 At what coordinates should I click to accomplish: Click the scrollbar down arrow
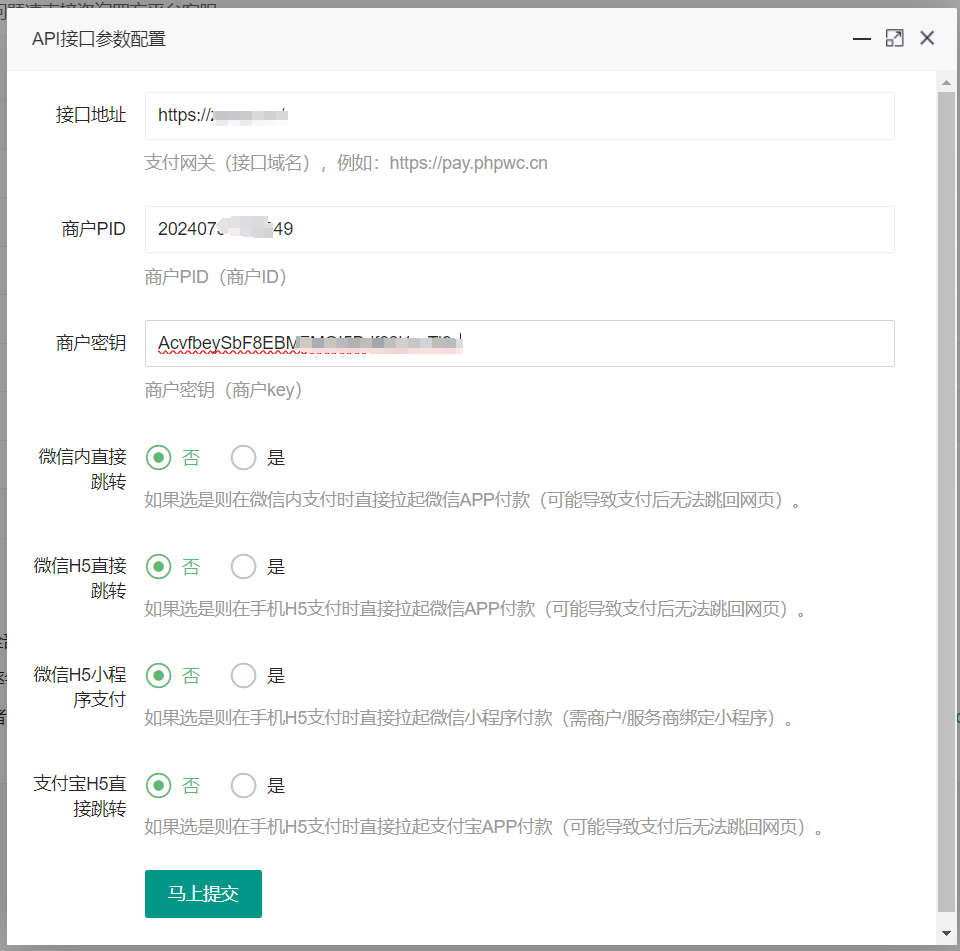click(x=946, y=933)
